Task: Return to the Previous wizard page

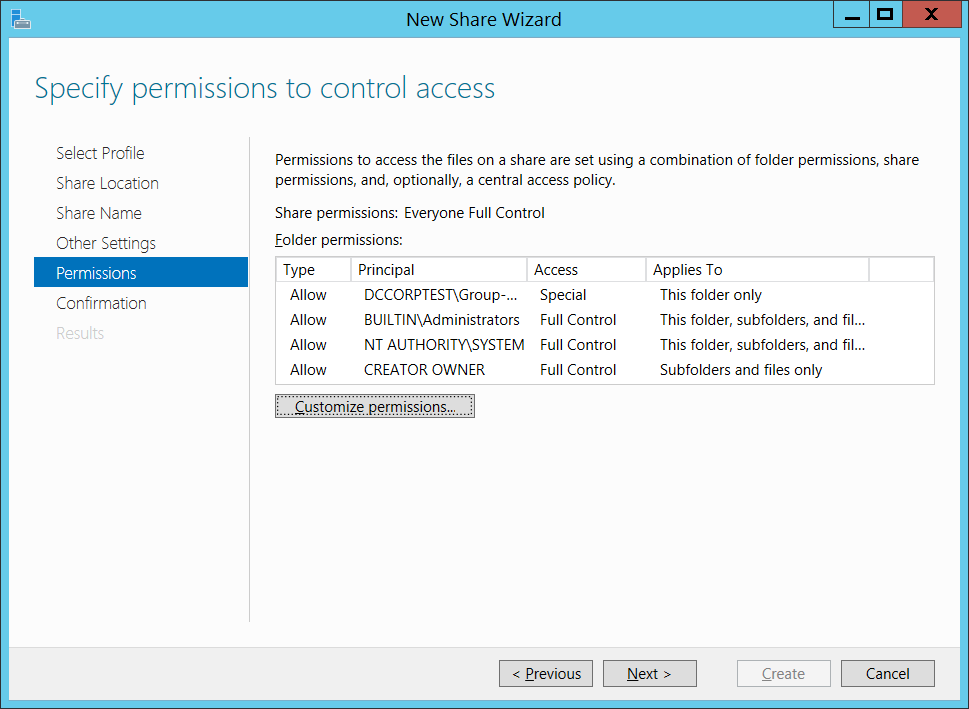Action: coord(546,673)
